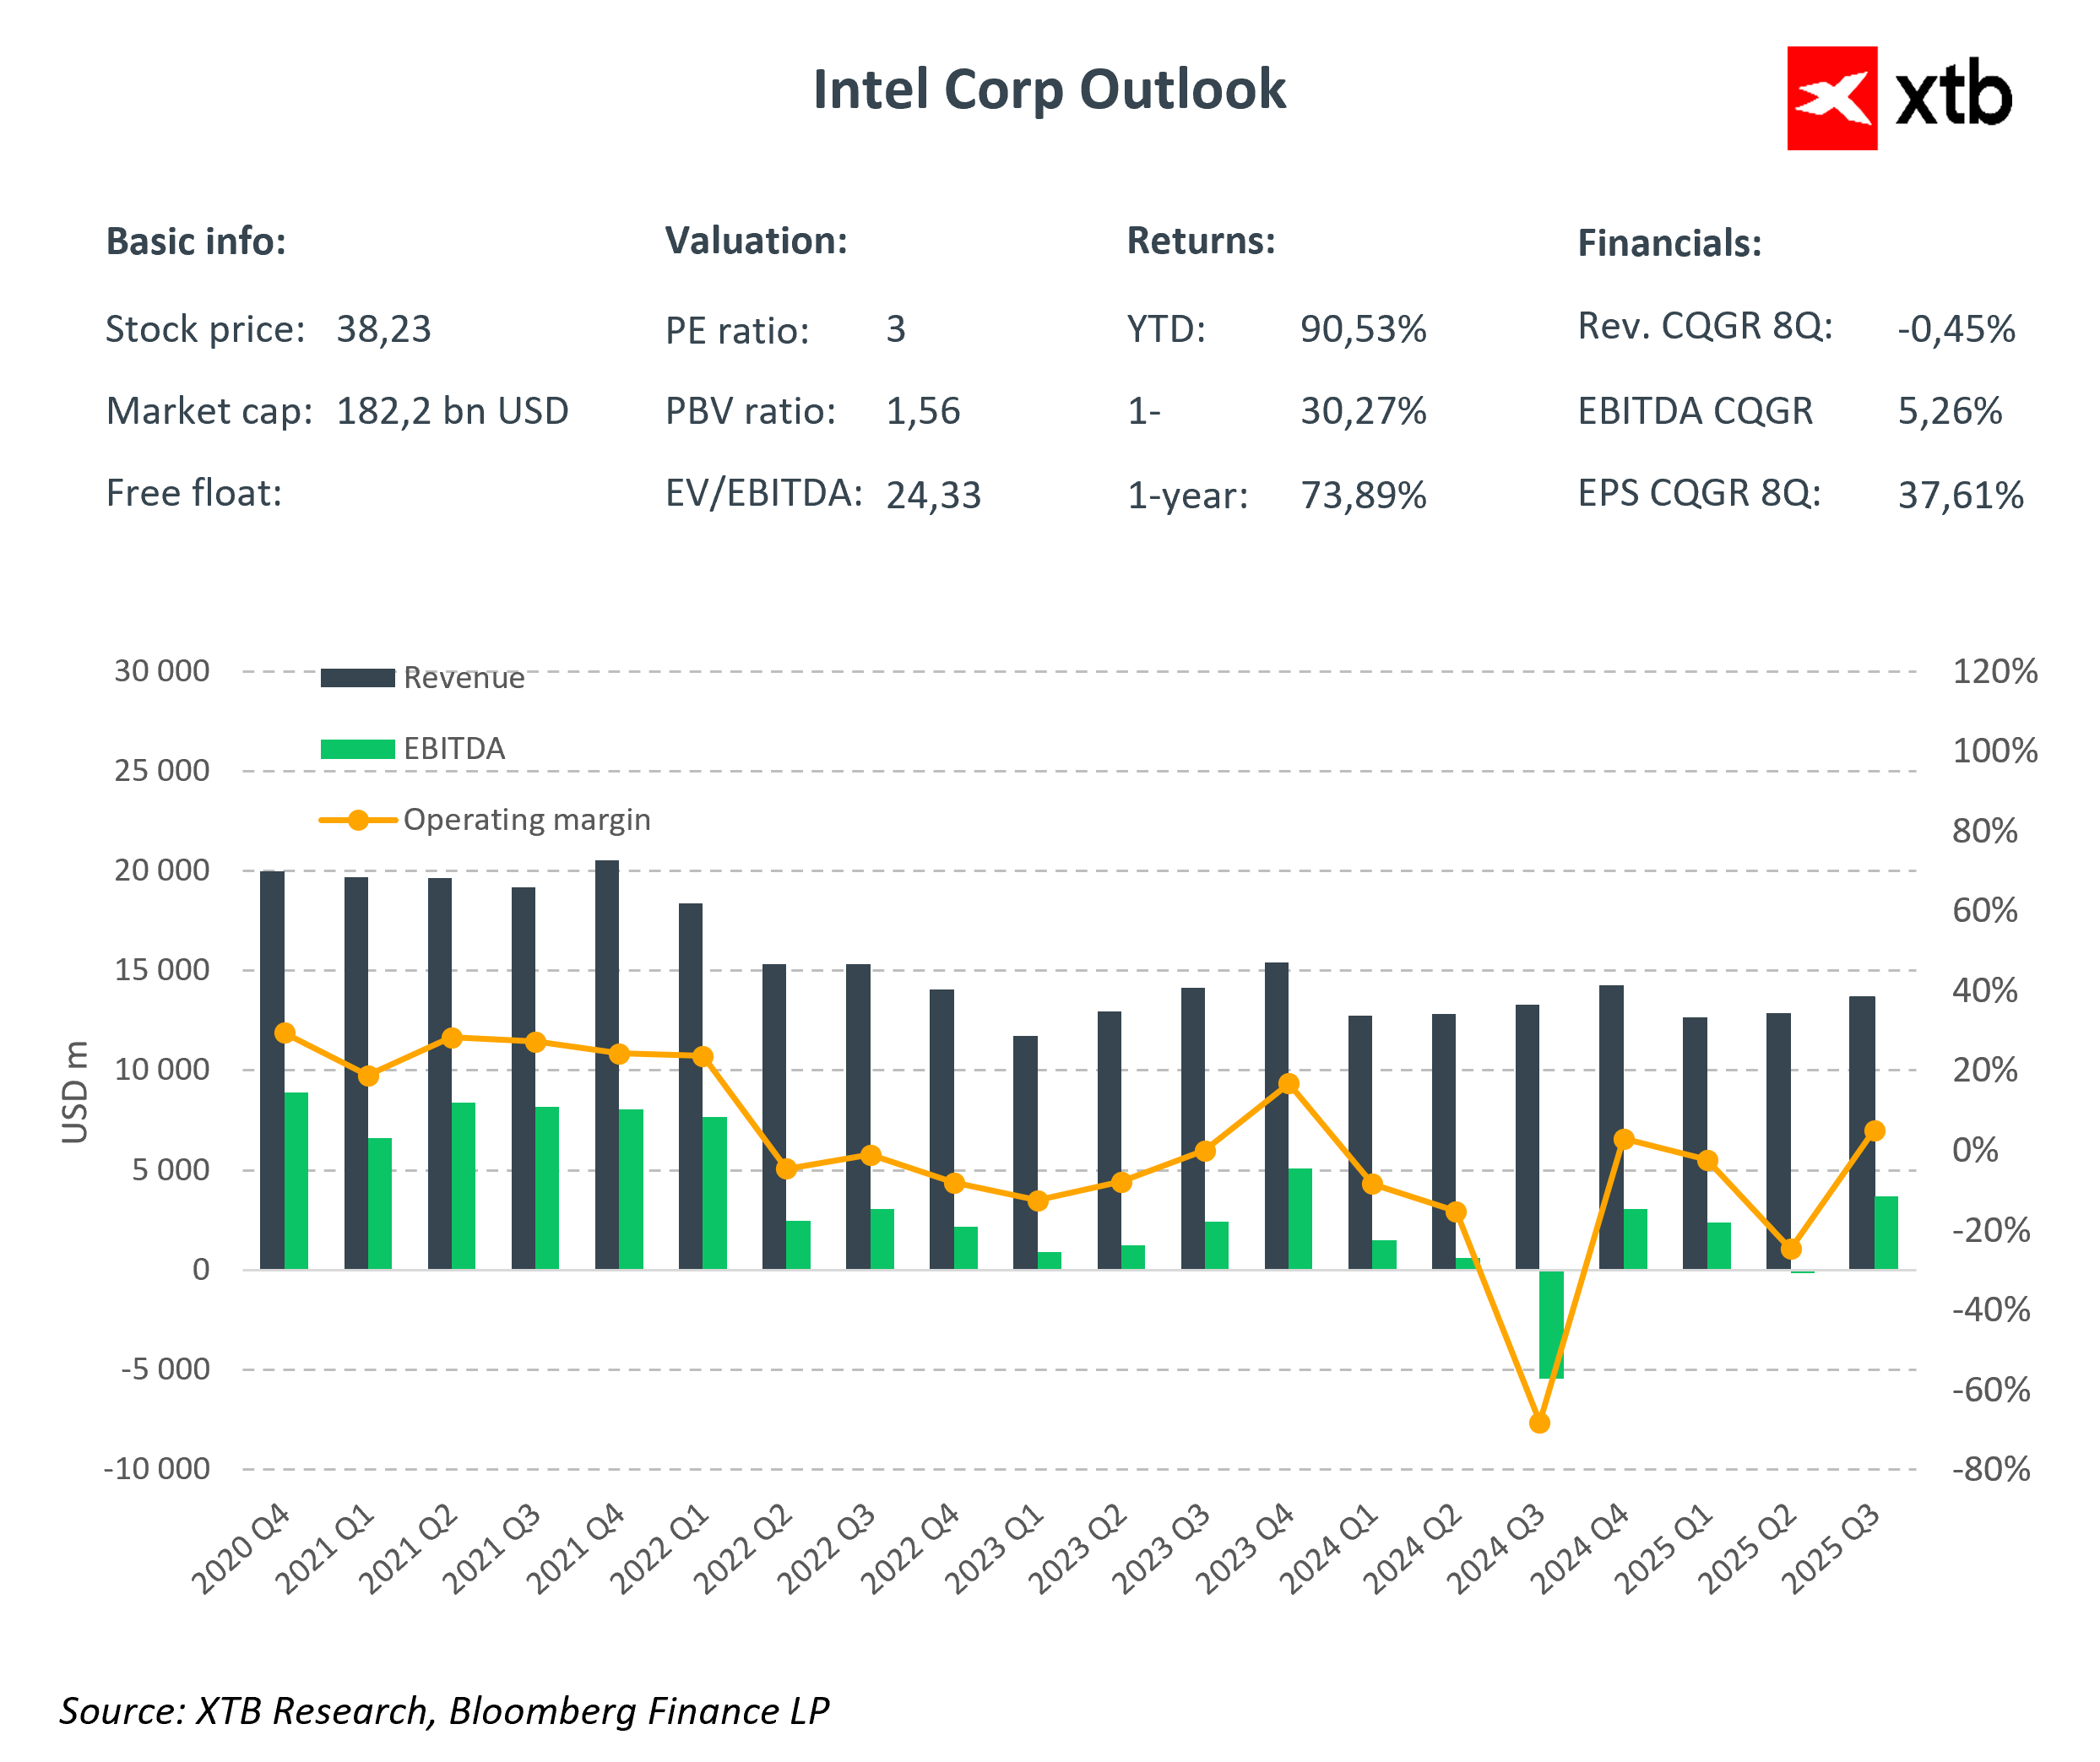Click the 2023 Q1 axis label
Viewport: 2100px width, 1762px height.
click(x=994, y=1550)
